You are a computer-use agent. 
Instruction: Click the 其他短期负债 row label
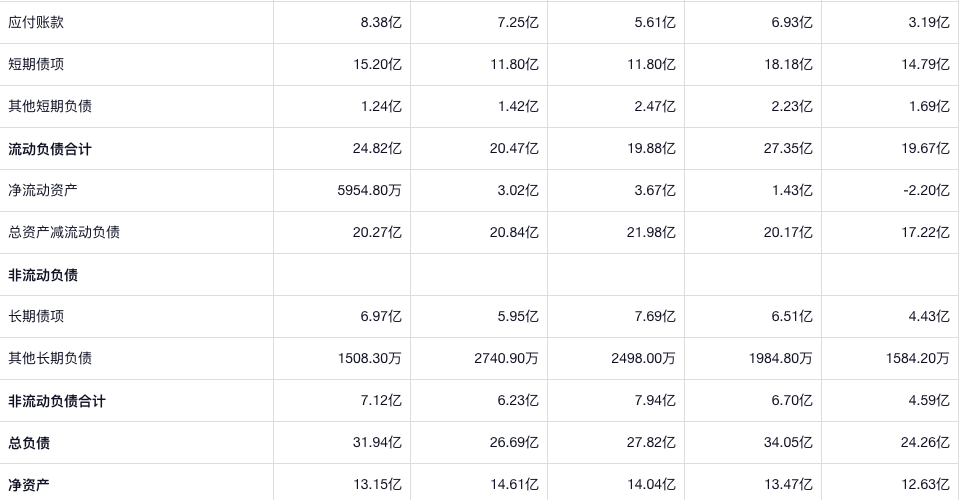(x=50, y=106)
